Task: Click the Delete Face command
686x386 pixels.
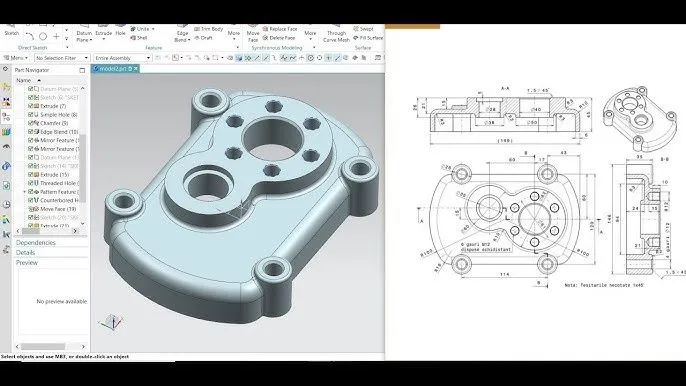Action: (x=279, y=38)
